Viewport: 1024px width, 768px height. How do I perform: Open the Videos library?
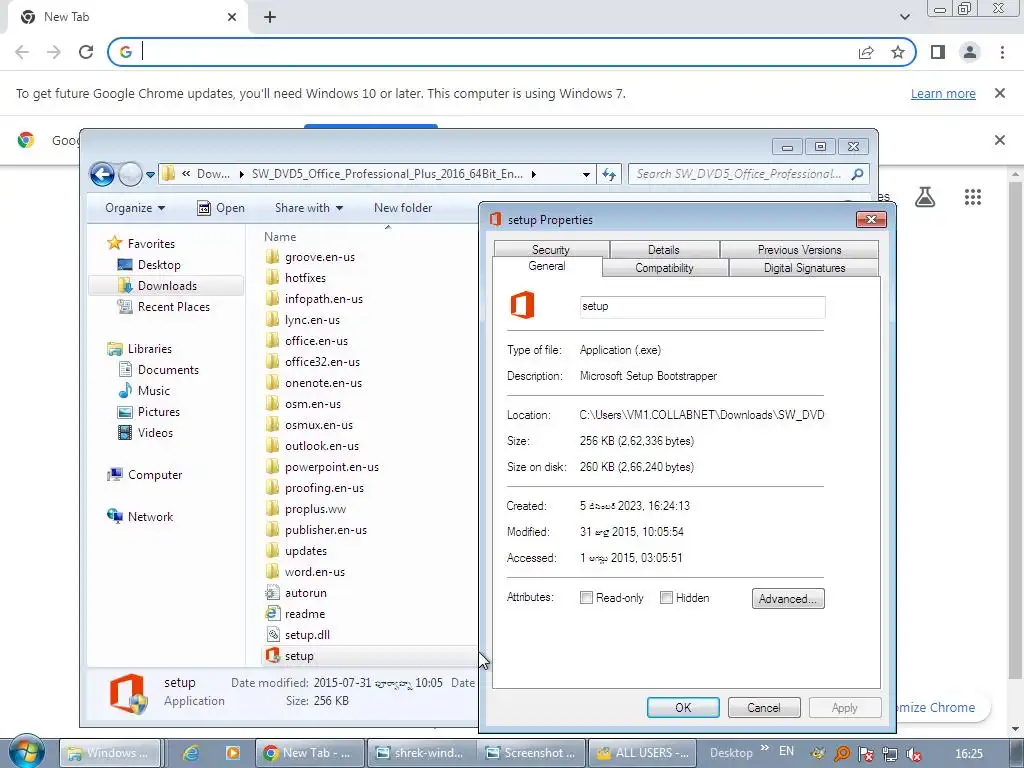(x=155, y=432)
